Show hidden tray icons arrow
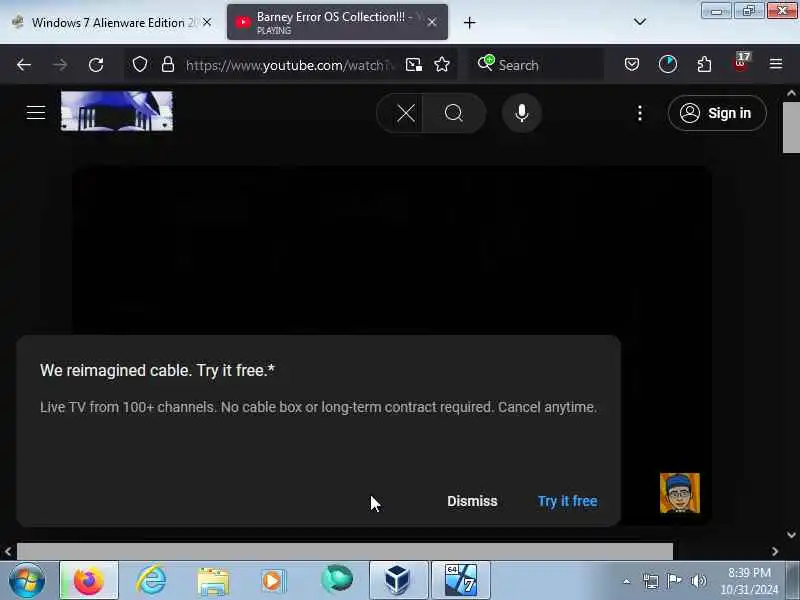This screenshot has width=800, height=600. 627,581
